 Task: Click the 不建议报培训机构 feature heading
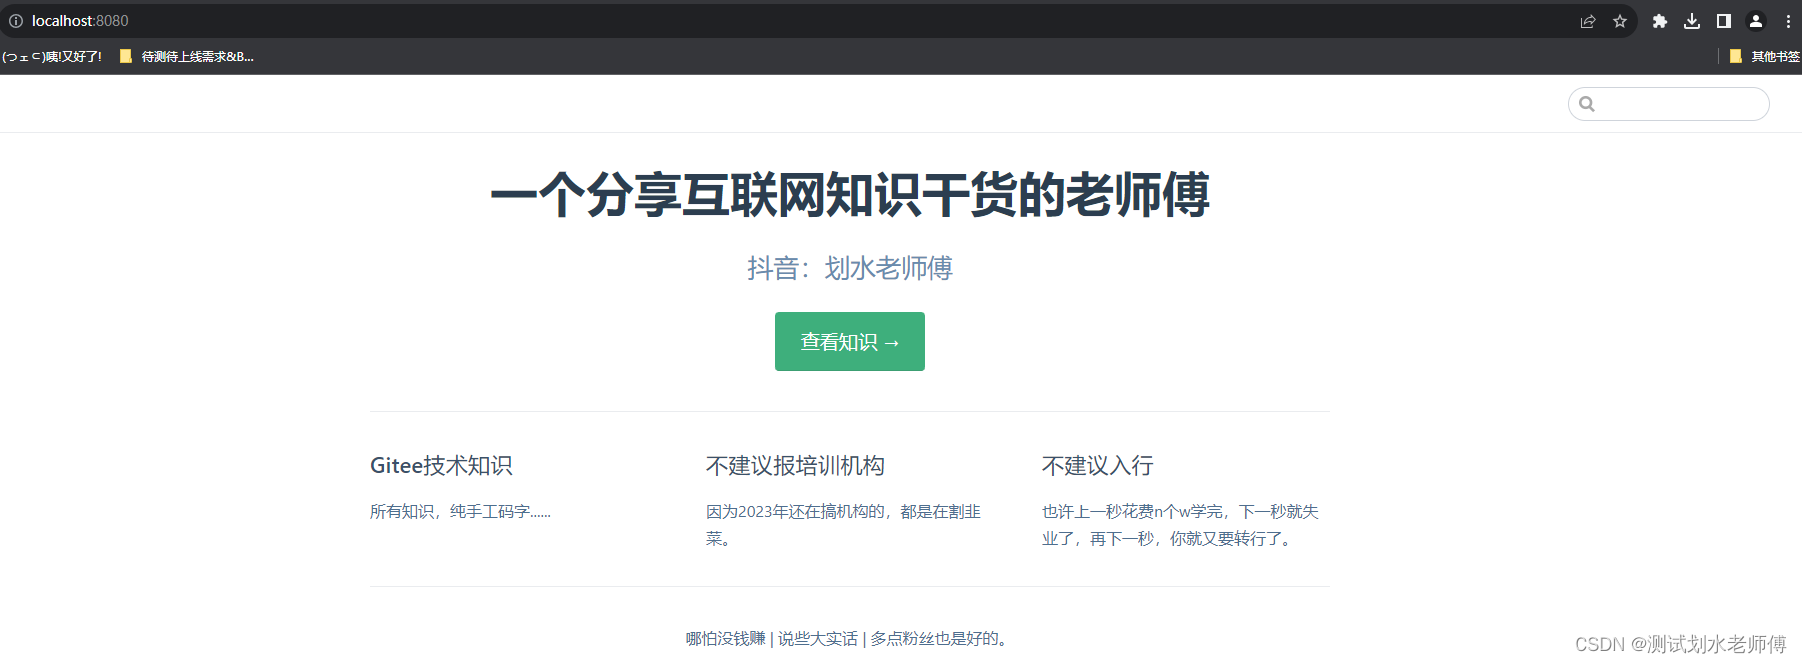[795, 466]
